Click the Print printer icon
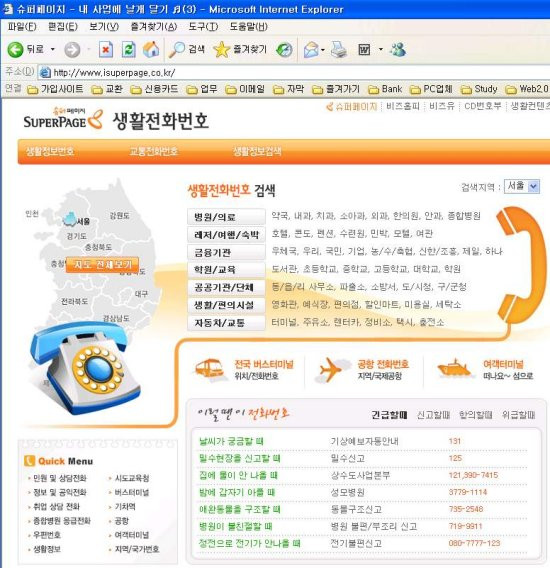 coord(338,50)
